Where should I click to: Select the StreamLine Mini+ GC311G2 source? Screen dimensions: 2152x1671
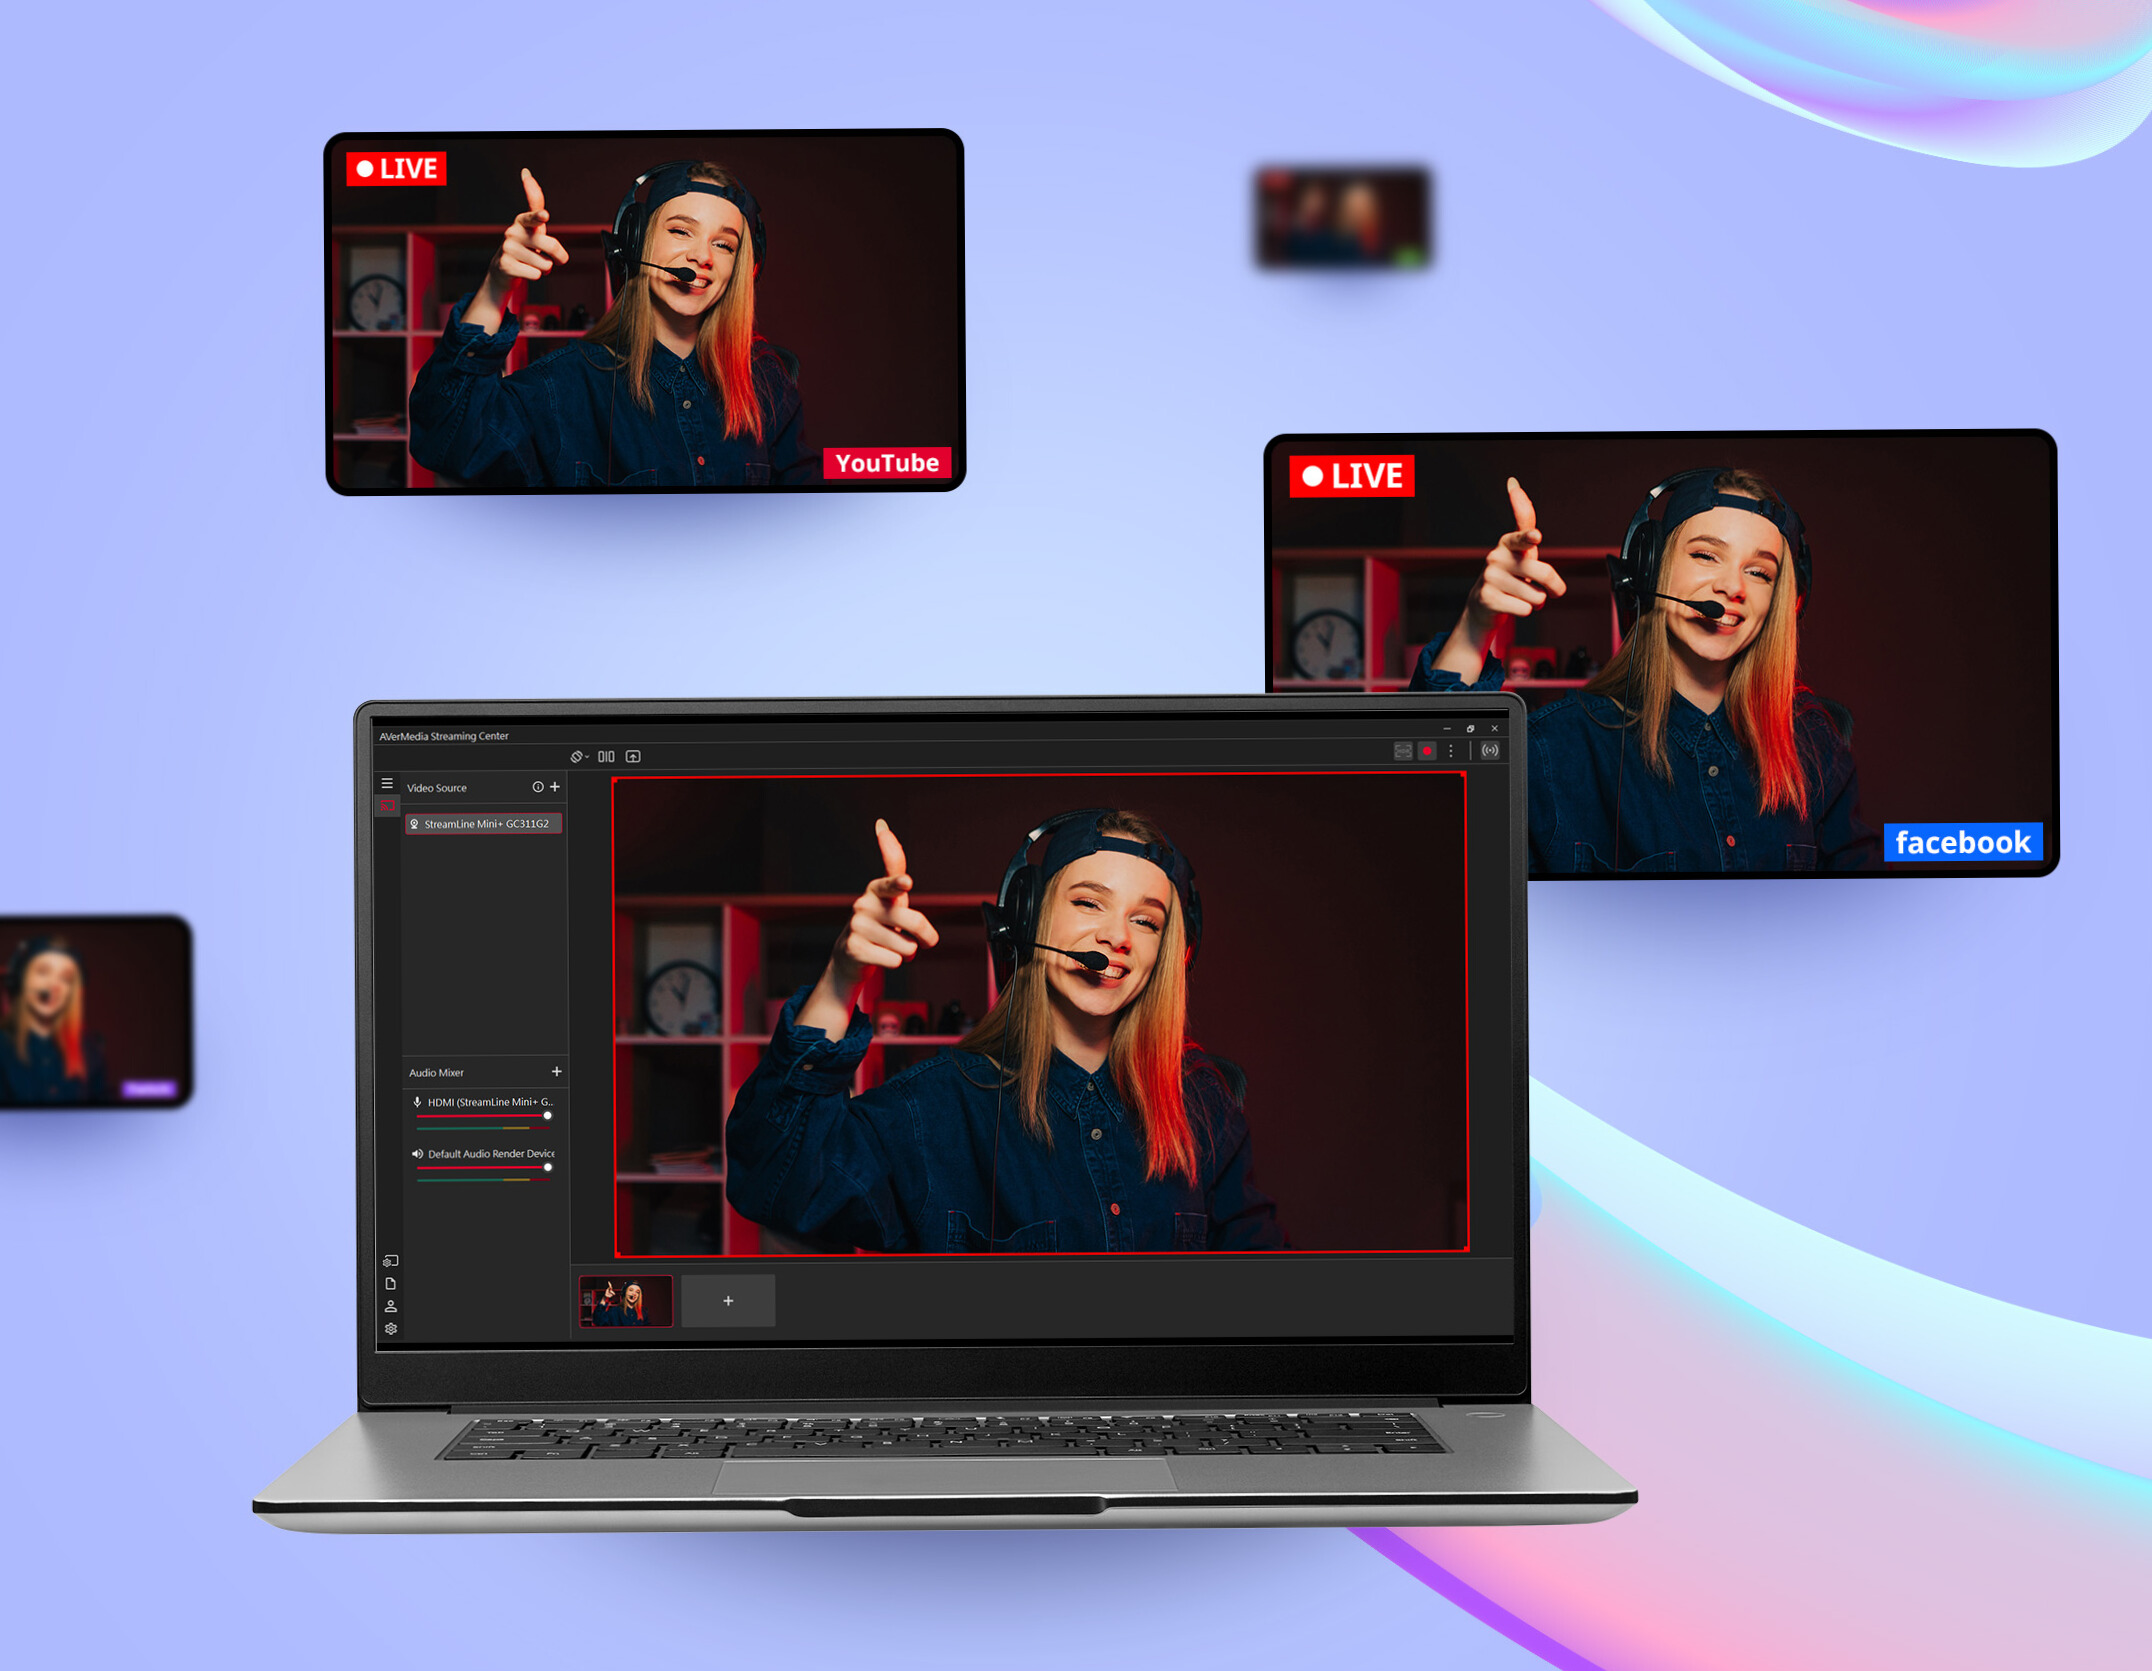[484, 824]
